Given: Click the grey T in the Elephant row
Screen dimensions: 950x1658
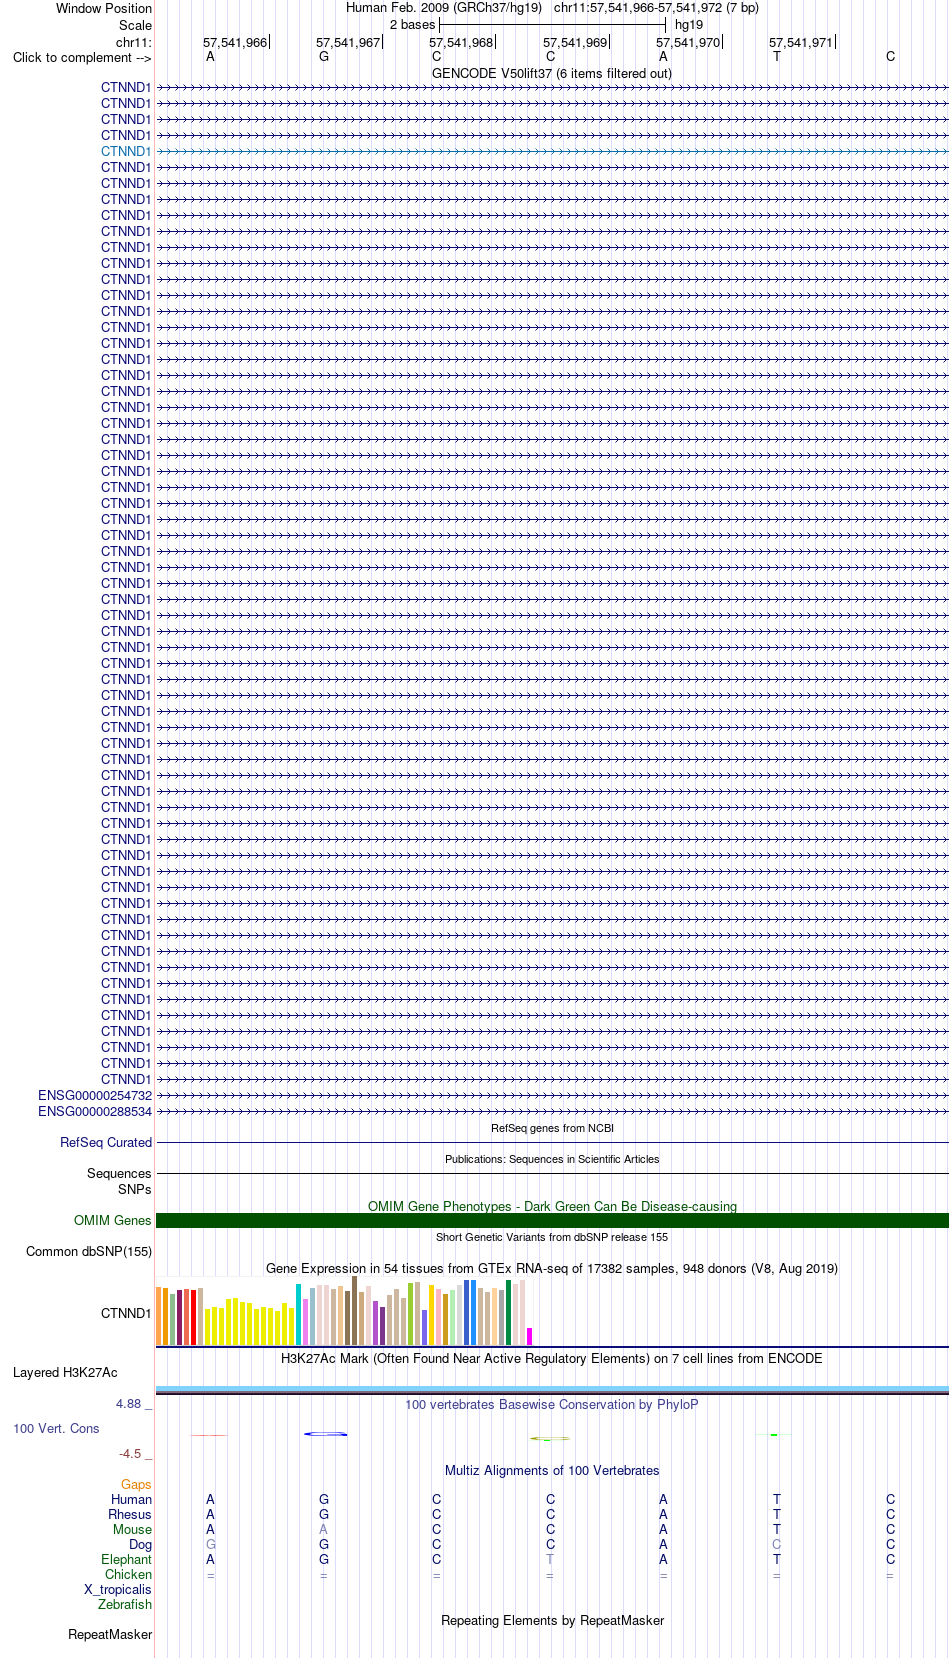Looking at the screenshot, I should [x=550, y=1559].
